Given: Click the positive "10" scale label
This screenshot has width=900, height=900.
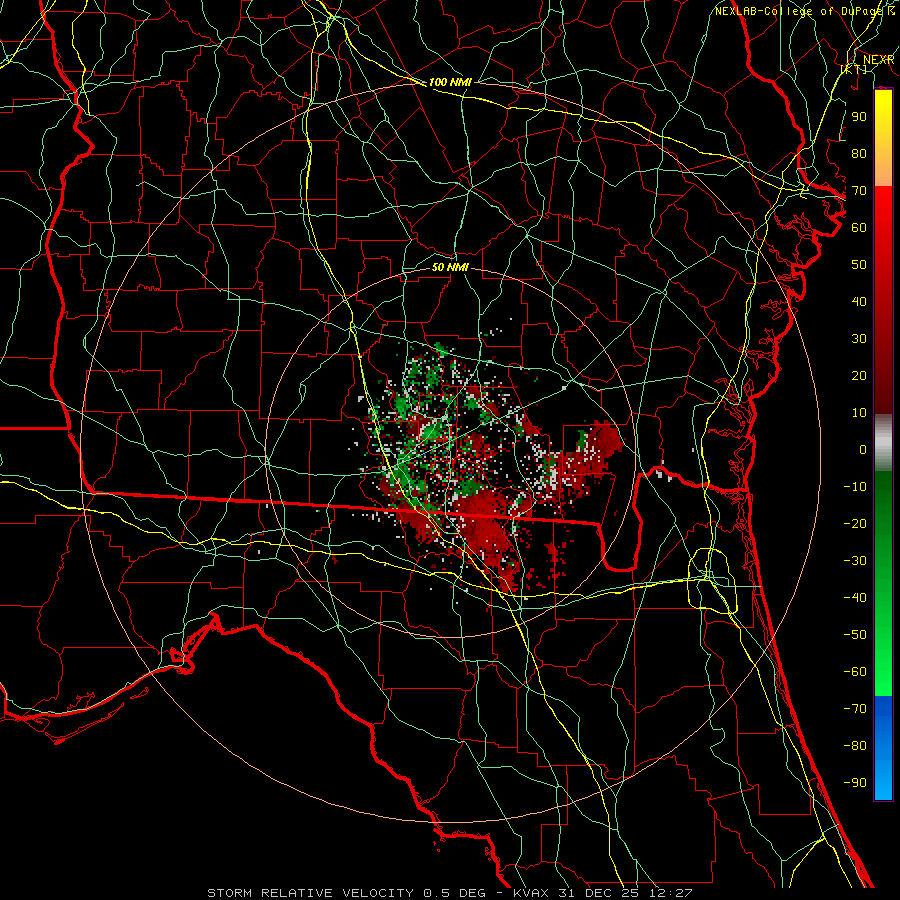Looking at the screenshot, I should pyautogui.click(x=859, y=413).
